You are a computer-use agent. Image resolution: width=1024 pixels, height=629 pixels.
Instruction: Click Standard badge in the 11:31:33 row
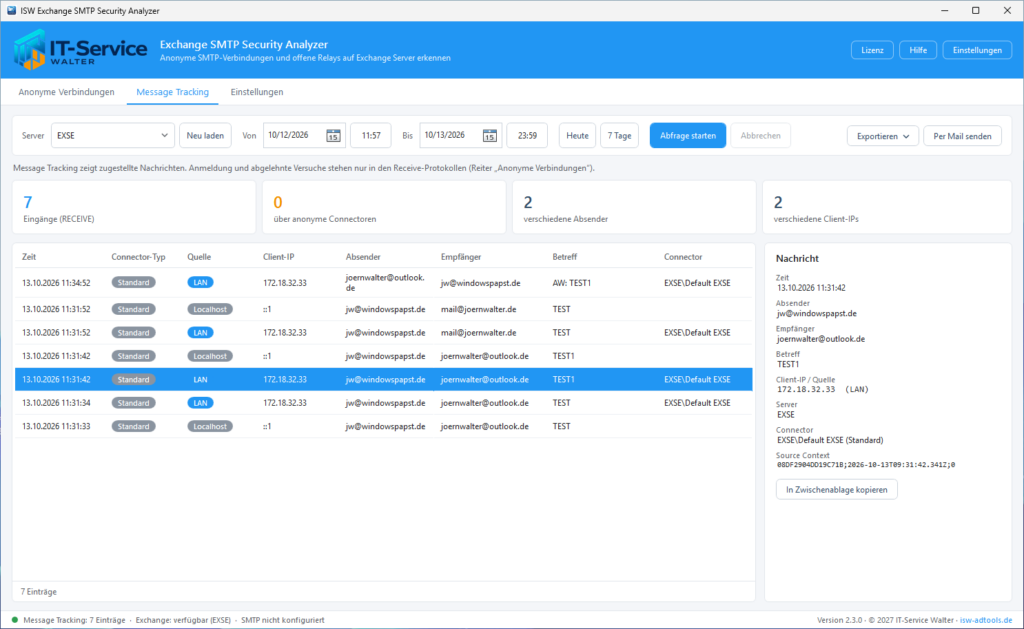coord(133,427)
